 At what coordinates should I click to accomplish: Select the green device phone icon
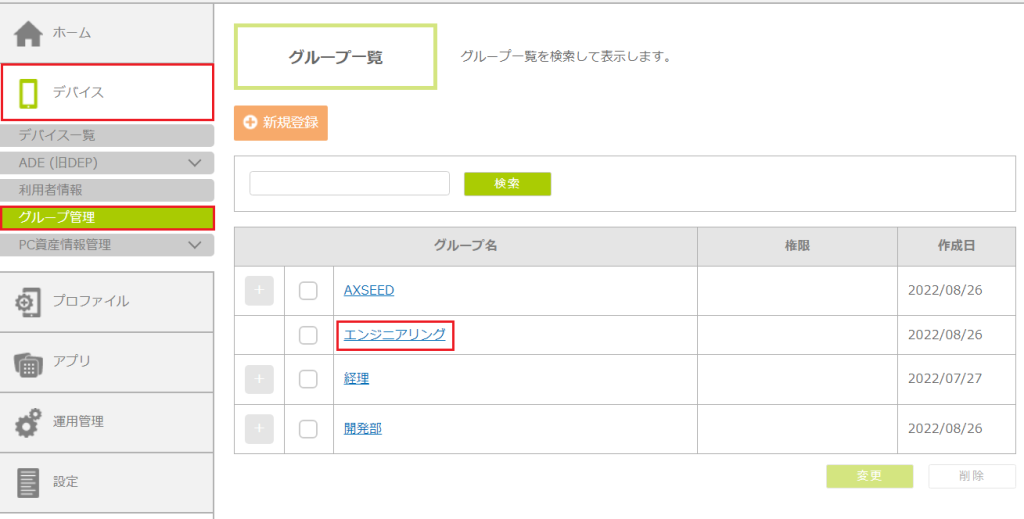pyautogui.click(x=29, y=93)
